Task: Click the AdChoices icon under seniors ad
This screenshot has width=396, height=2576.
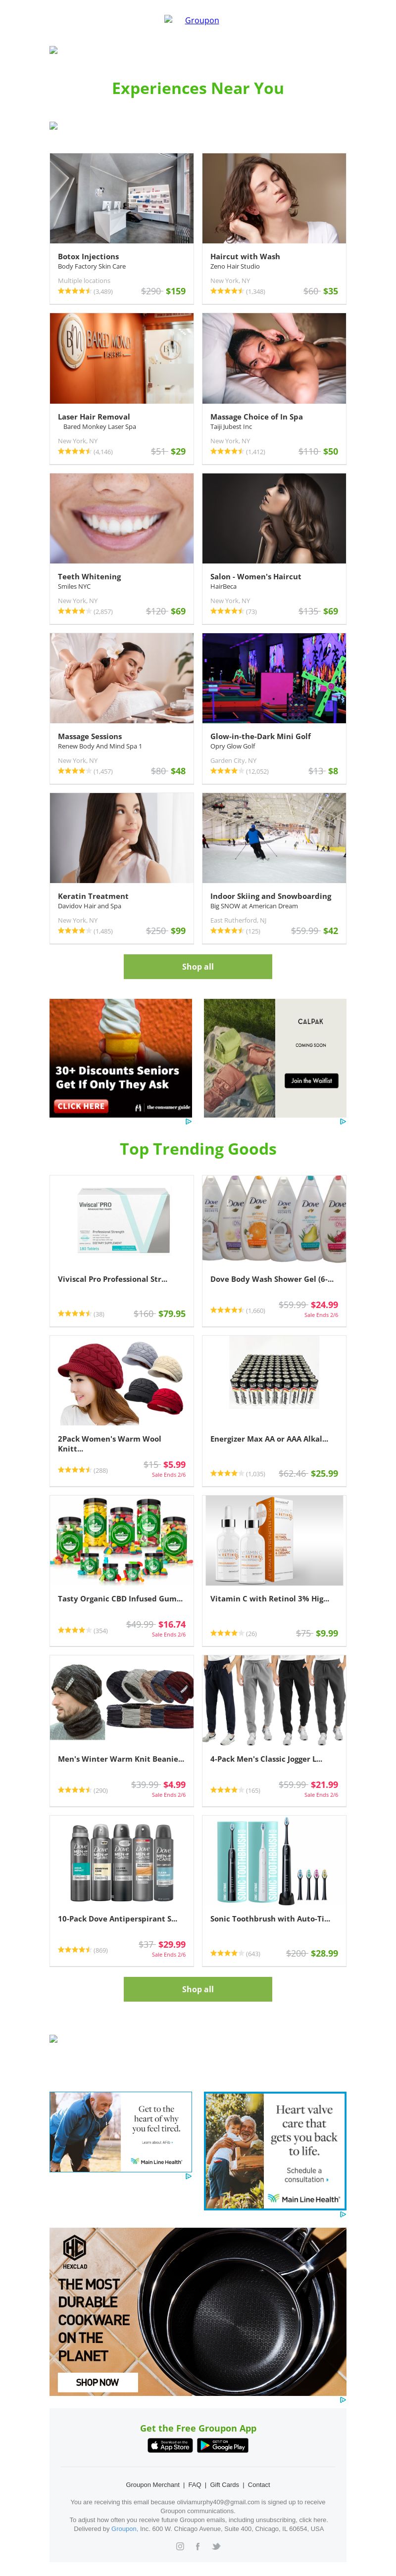Action: [x=189, y=1121]
